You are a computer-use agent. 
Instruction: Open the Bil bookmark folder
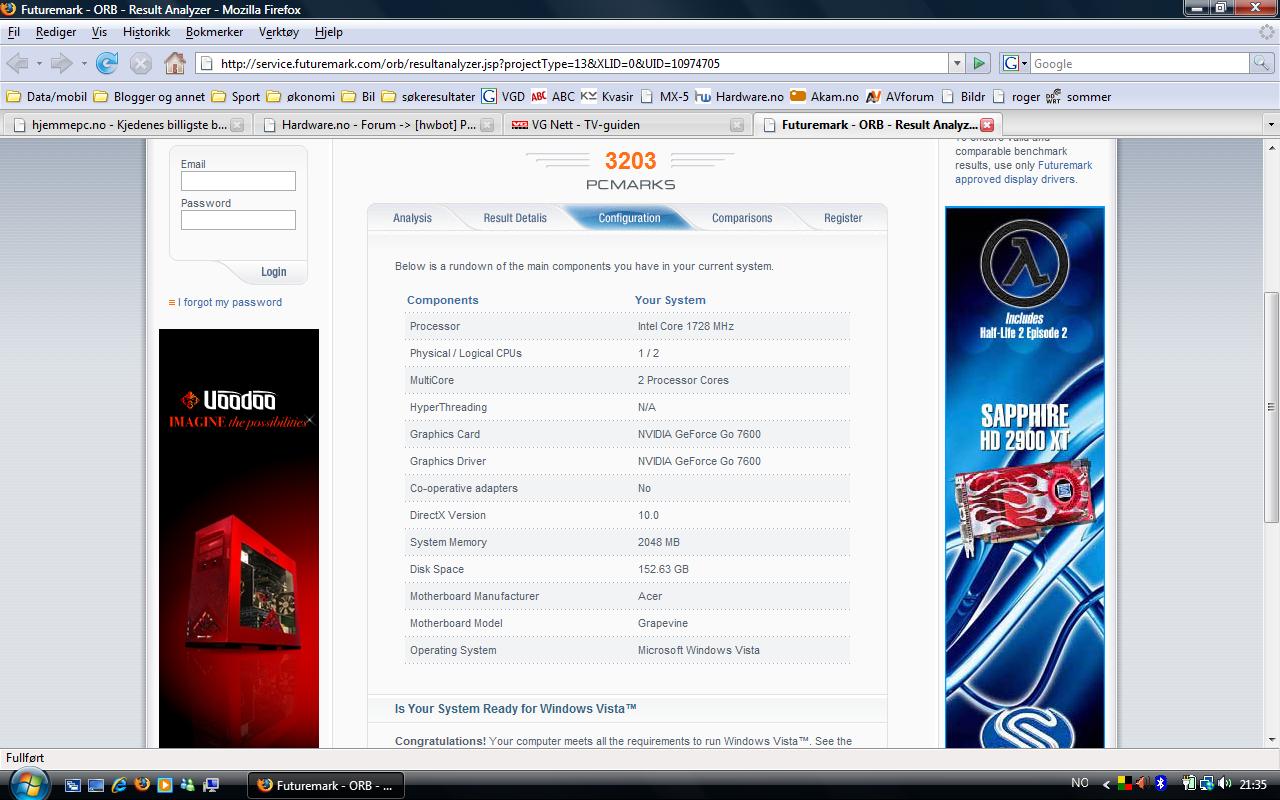(358, 97)
